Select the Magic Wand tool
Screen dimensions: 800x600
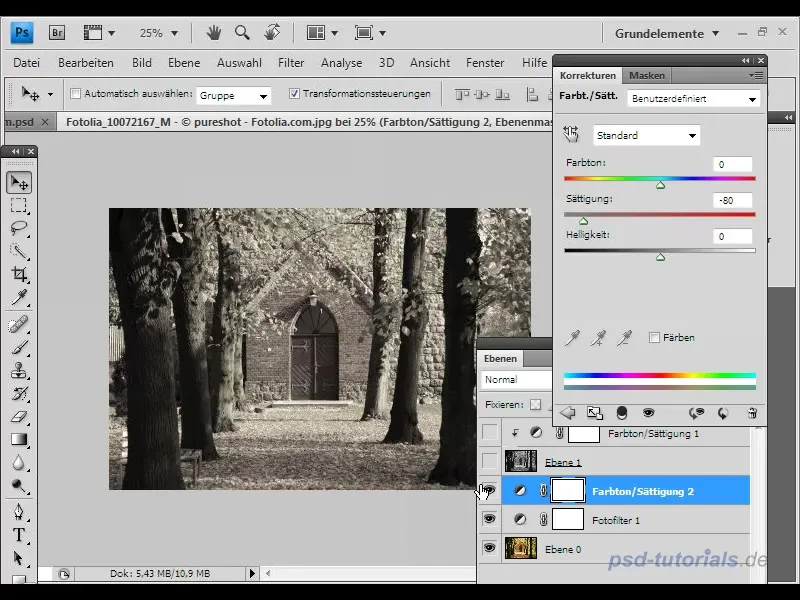(19, 251)
